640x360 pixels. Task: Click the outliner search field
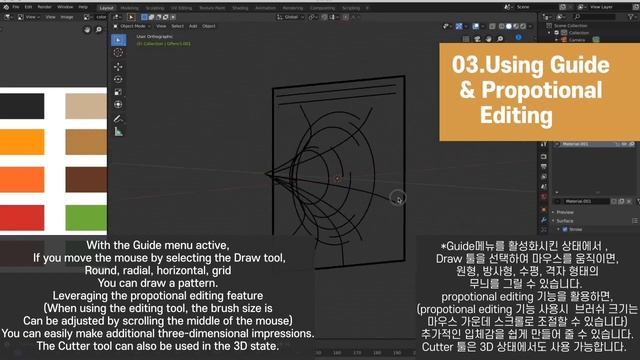(594, 17)
